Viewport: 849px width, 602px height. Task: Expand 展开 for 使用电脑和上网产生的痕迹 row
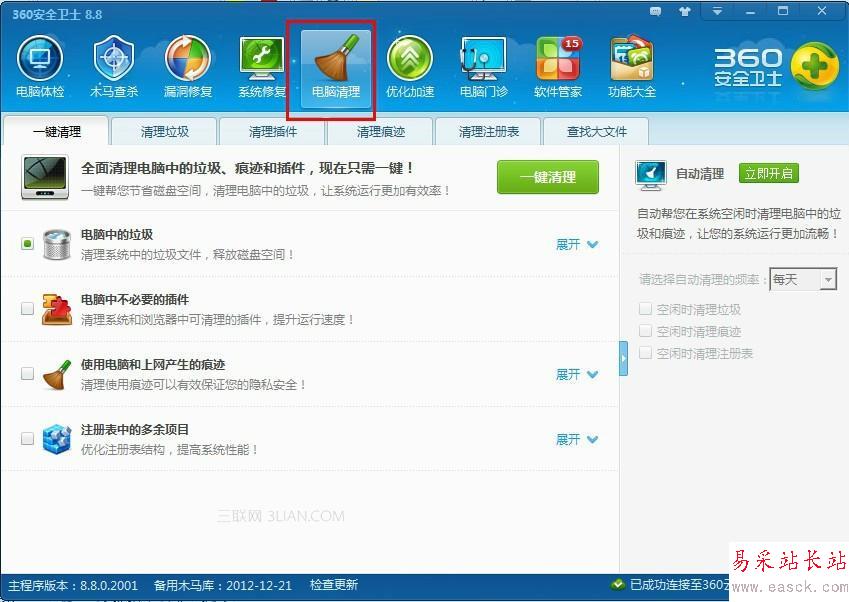tap(577, 374)
